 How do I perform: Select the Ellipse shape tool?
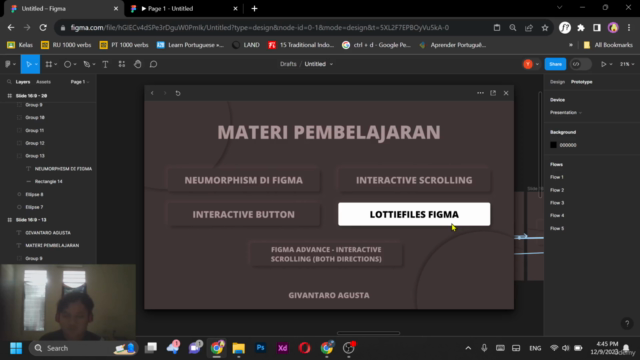point(67,64)
